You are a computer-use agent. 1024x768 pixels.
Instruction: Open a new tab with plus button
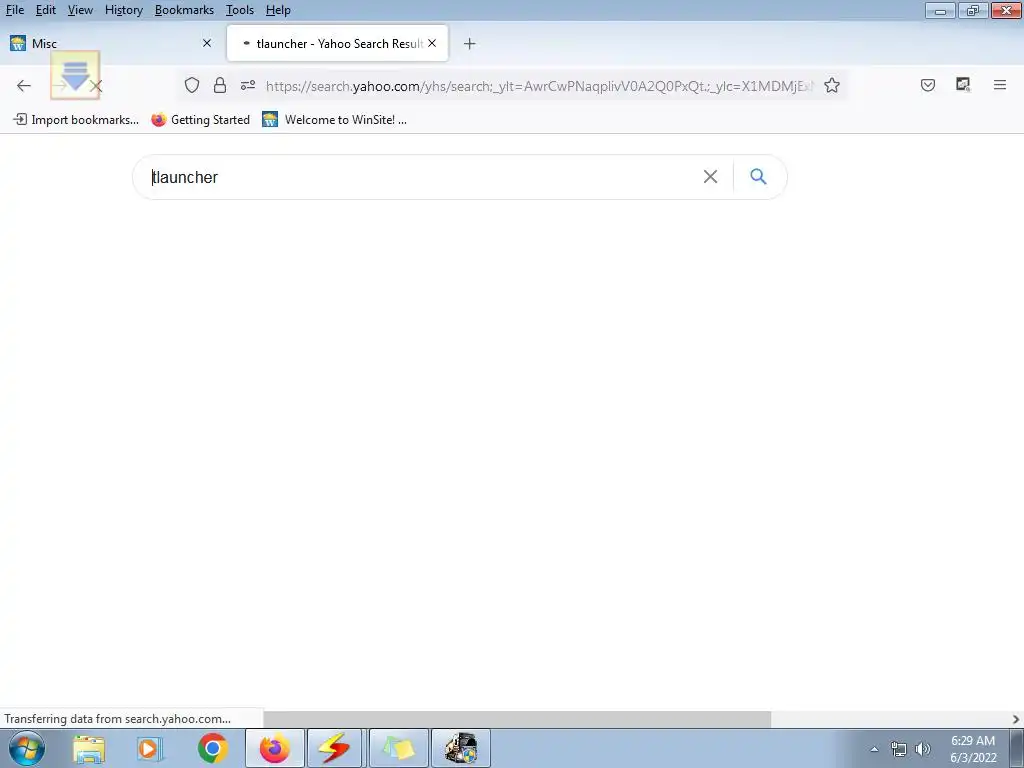pyautogui.click(x=469, y=44)
